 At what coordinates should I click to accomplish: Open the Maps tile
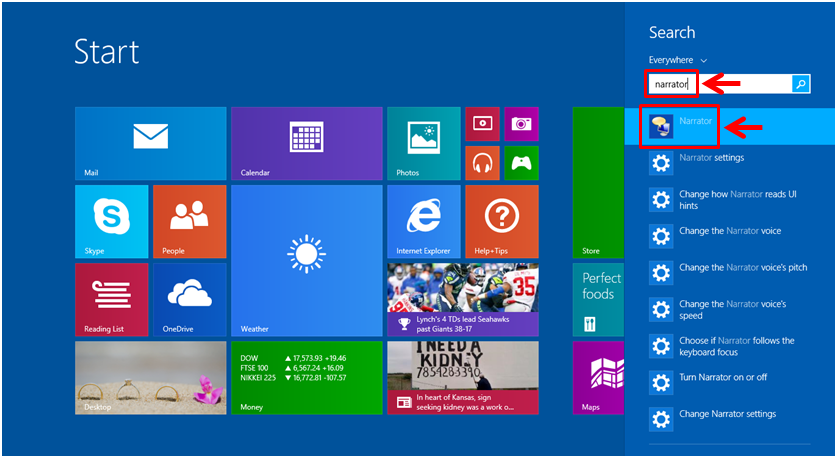tap(598, 378)
